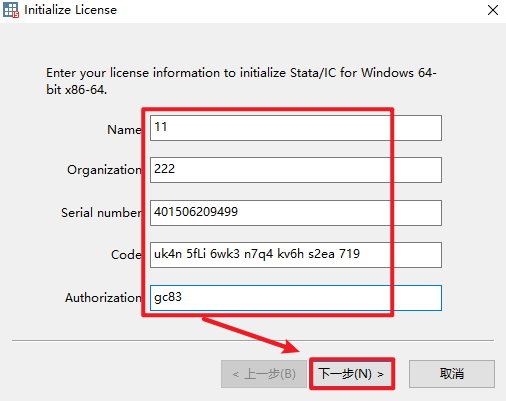The image size is (506, 401).
Task: Click the Name input field
Action: click(x=296, y=128)
